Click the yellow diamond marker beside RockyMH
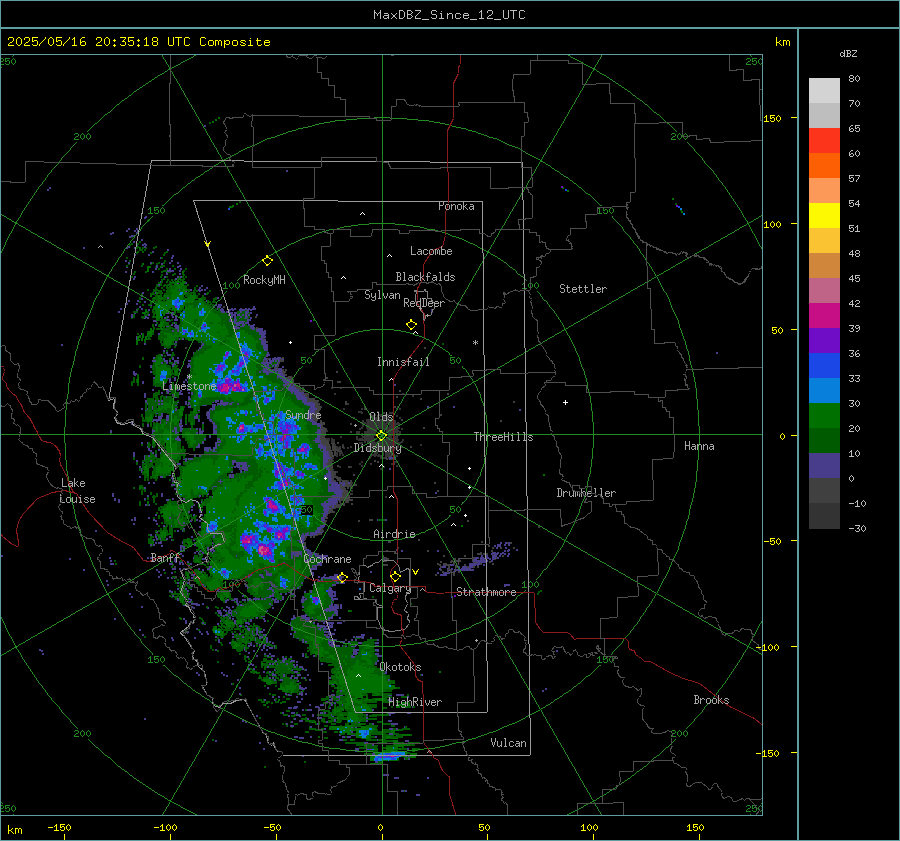The width and height of the screenshot is (900, 841). coord(267,261)
